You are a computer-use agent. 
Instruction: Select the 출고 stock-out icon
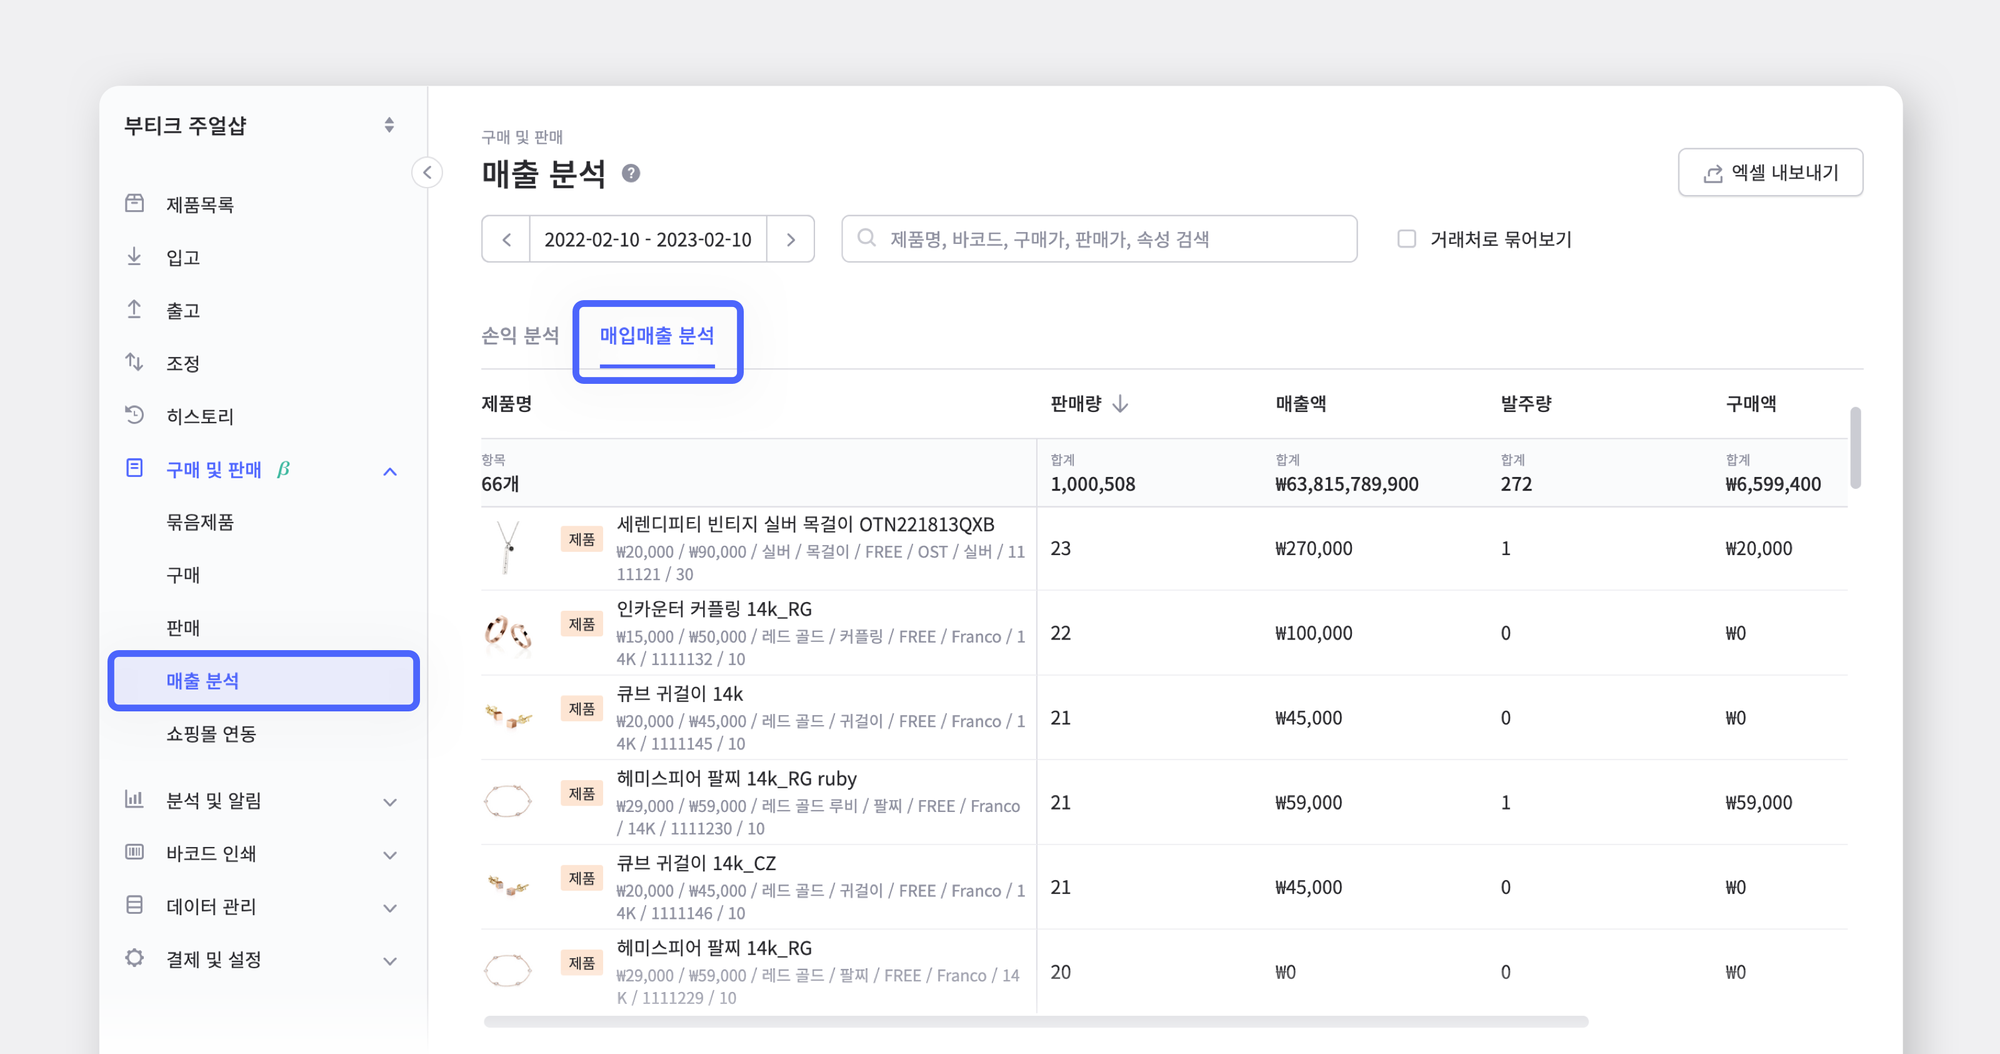(x=135, y=309)
